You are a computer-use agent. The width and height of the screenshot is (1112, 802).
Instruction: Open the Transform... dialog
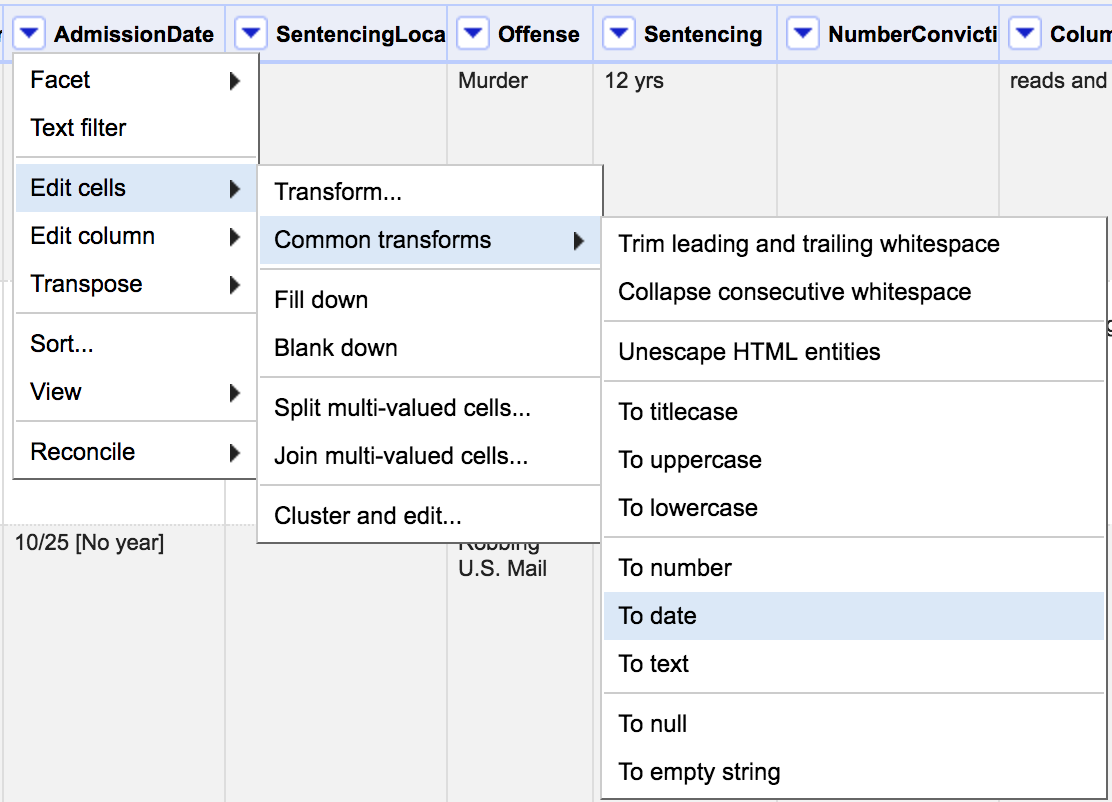[x=338, y=192]
